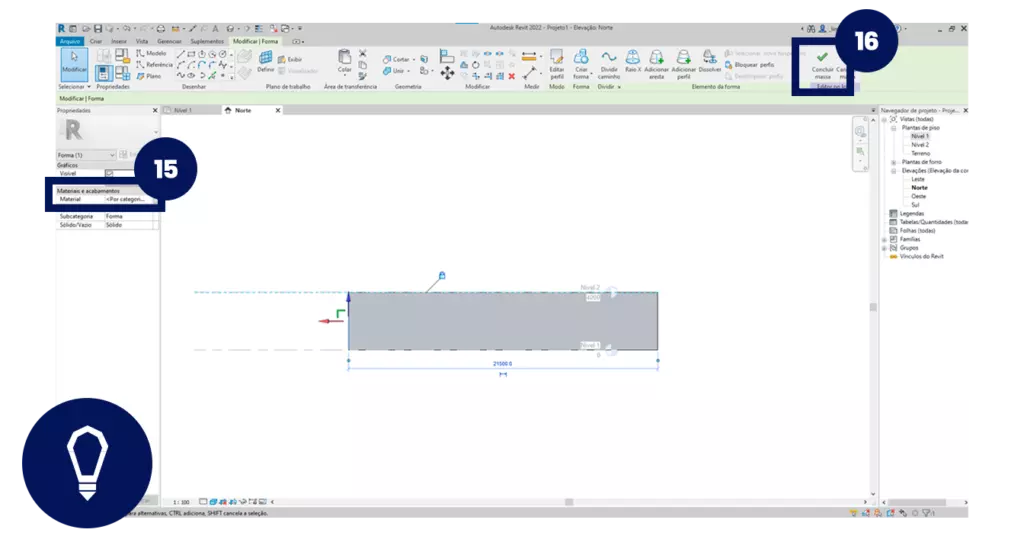Toggle the Raio X tool
This screenshot has width=1024, height=539.
pos(633,61)
